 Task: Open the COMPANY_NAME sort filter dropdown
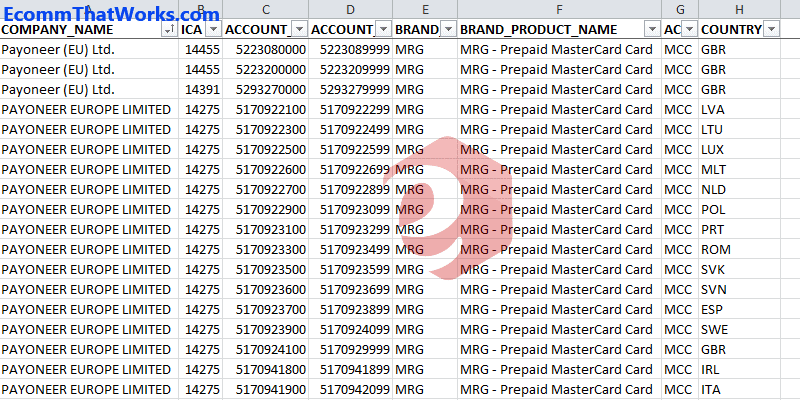coord(168,30)
